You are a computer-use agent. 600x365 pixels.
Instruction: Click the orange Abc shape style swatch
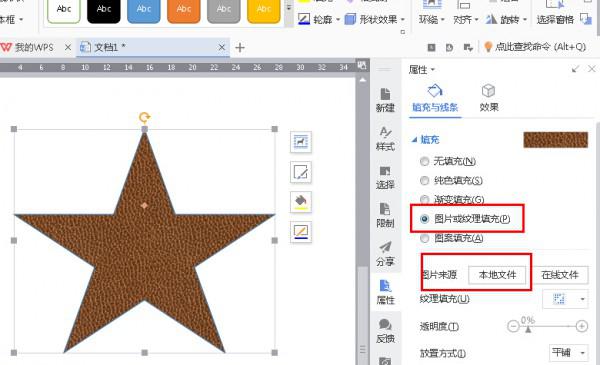(x=184, y=10)
